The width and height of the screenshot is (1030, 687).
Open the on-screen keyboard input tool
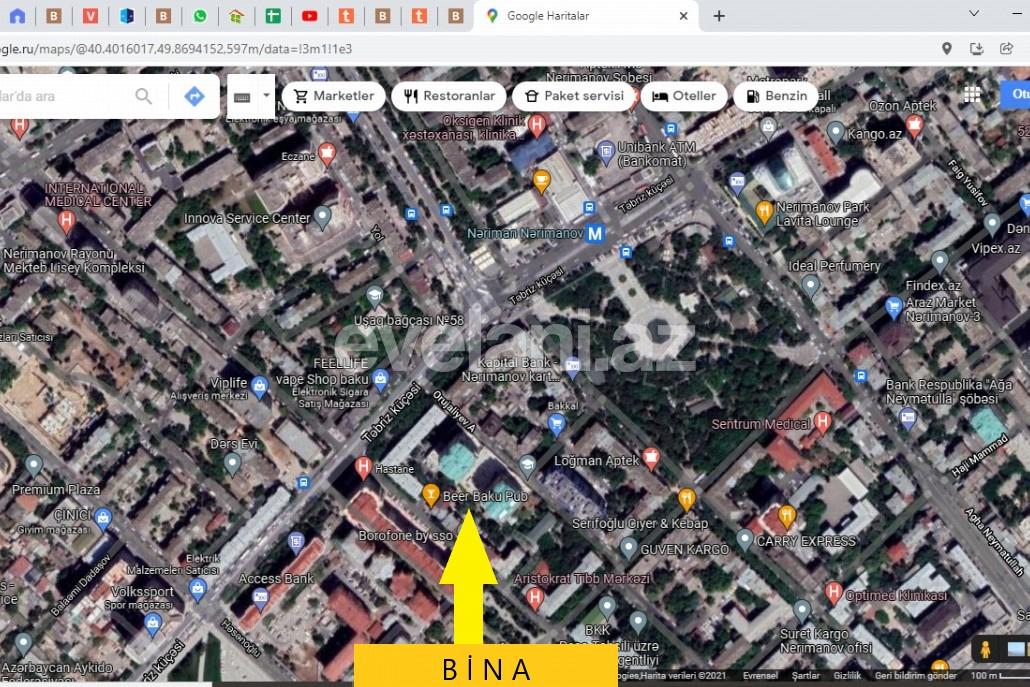[241, 95]
